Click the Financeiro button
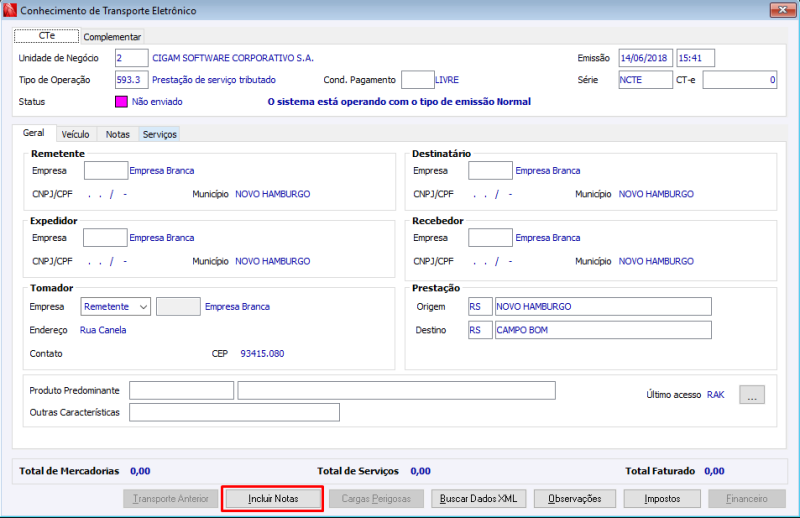The width and height of the screenshot is (800, 518). (x=747, y=499)
